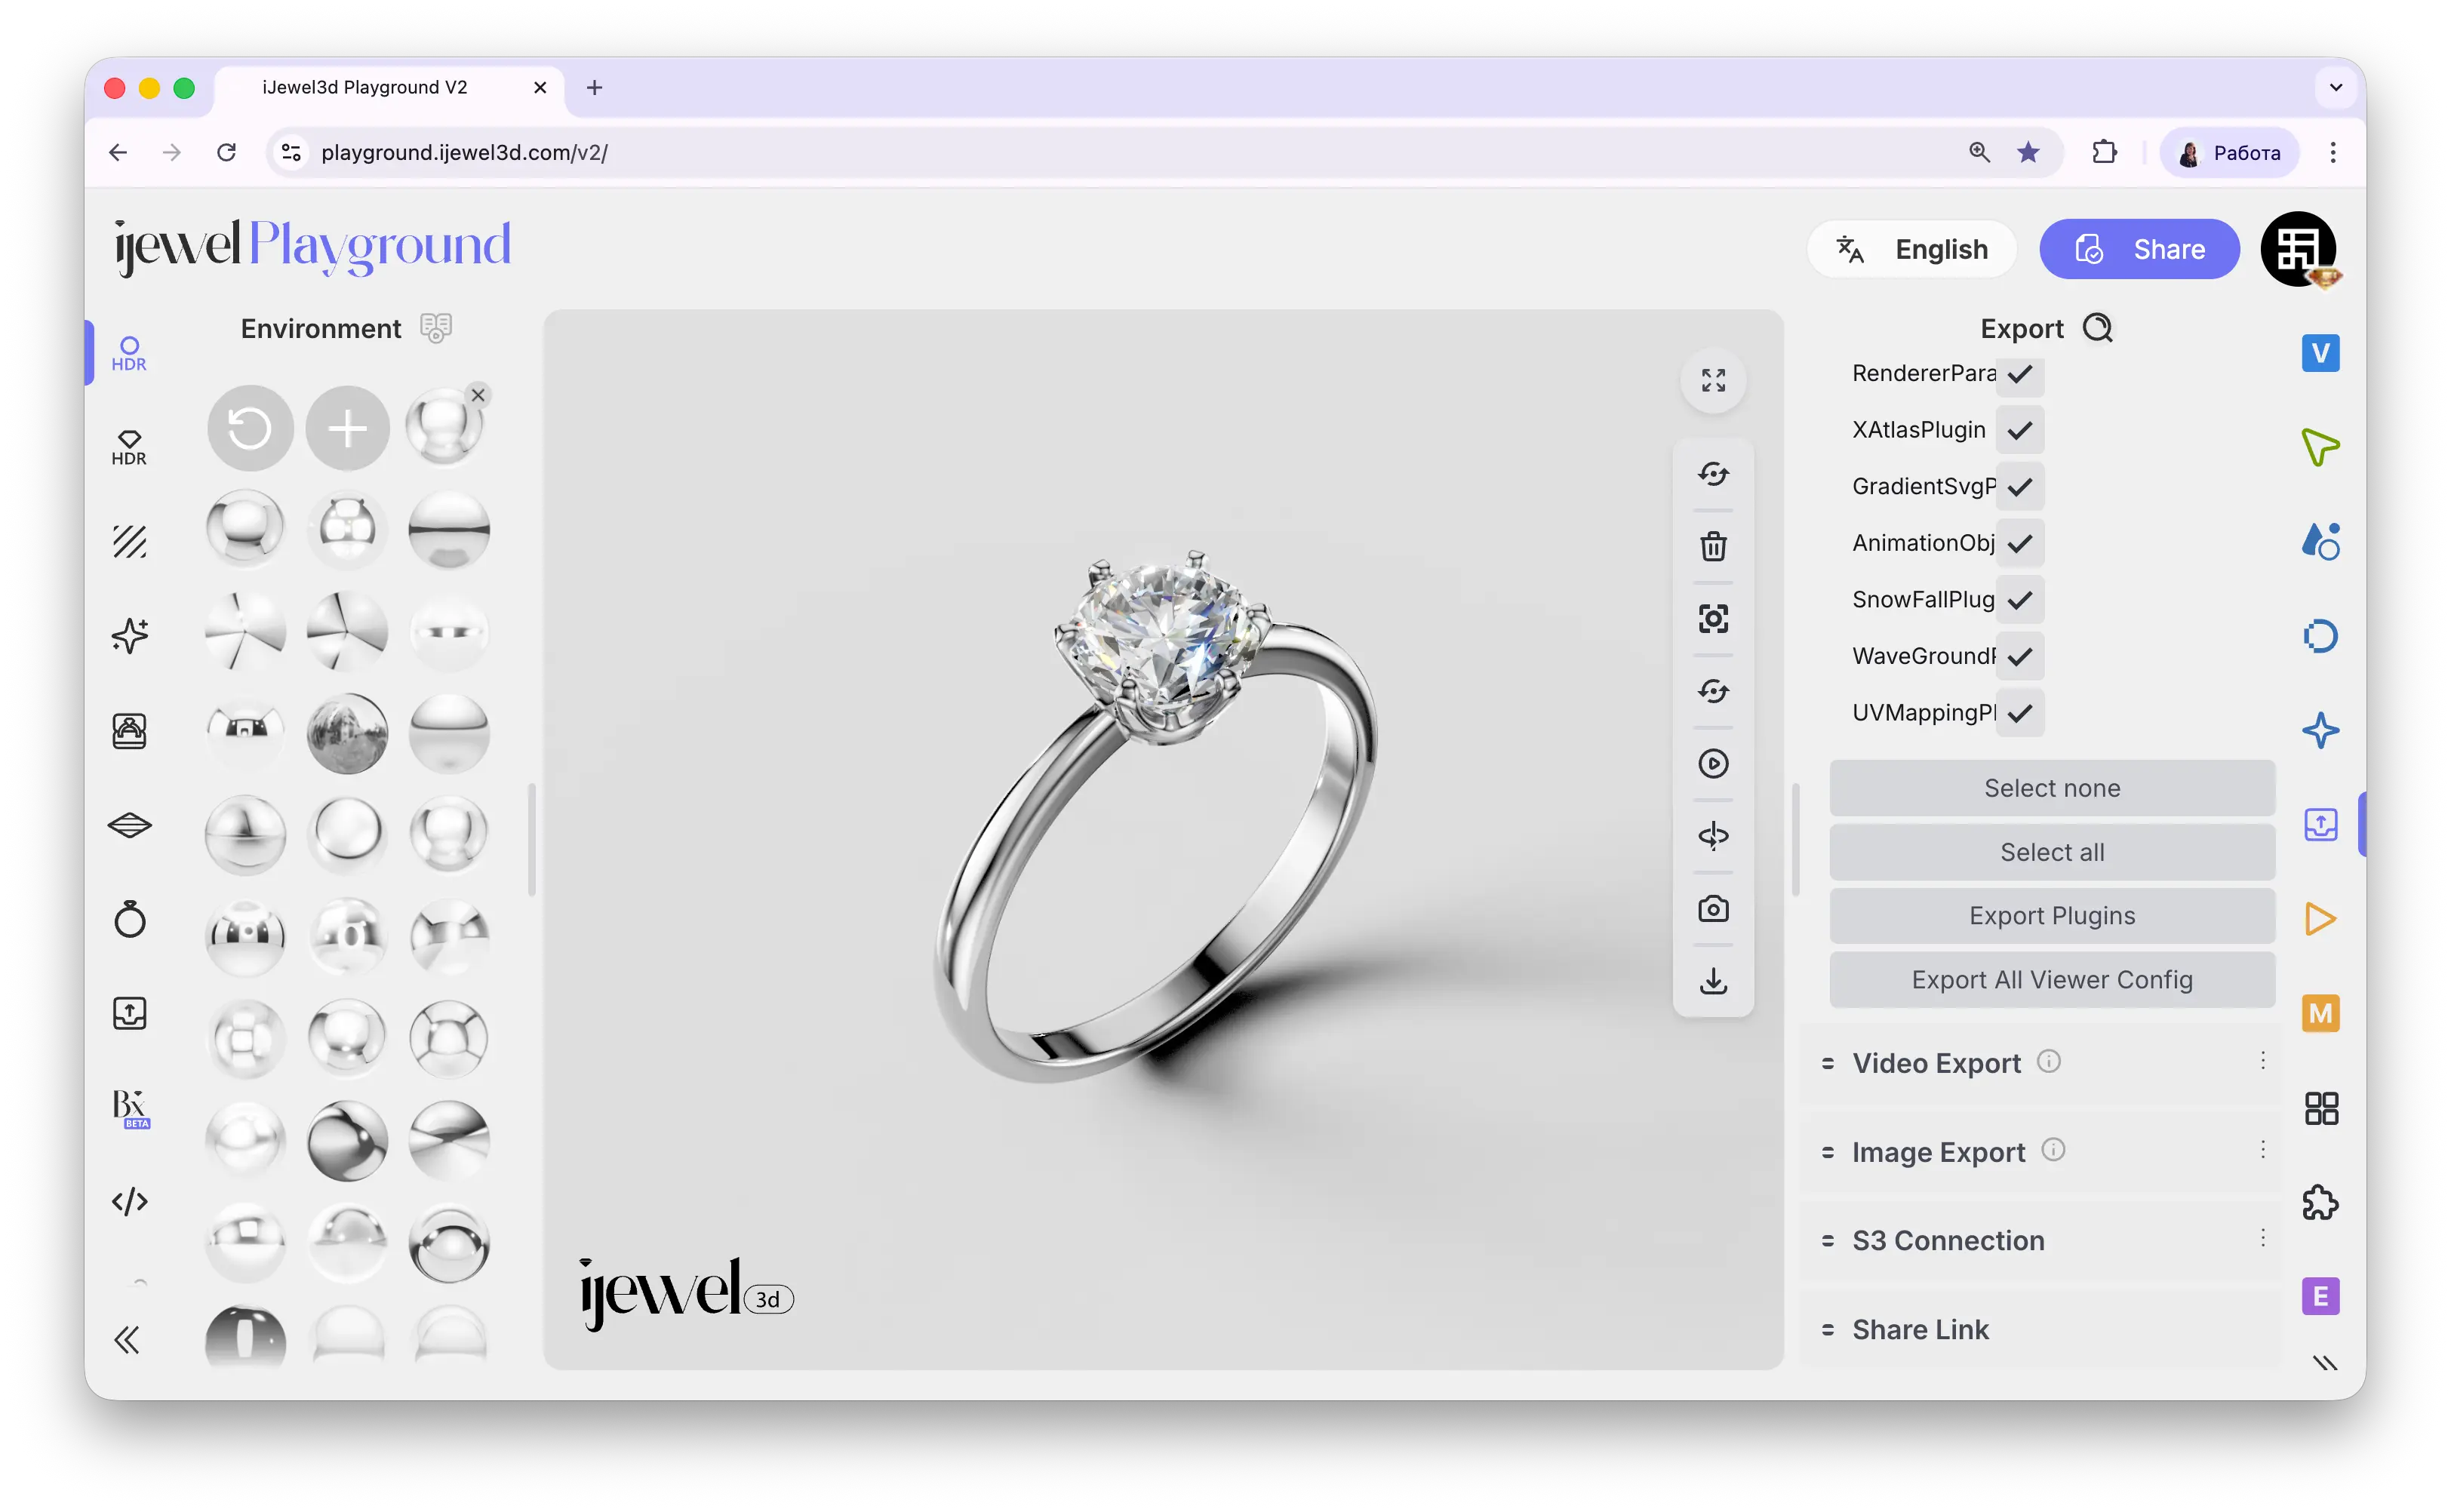
Task: Open the Environment documentation book icon
Action: point(436,328)
